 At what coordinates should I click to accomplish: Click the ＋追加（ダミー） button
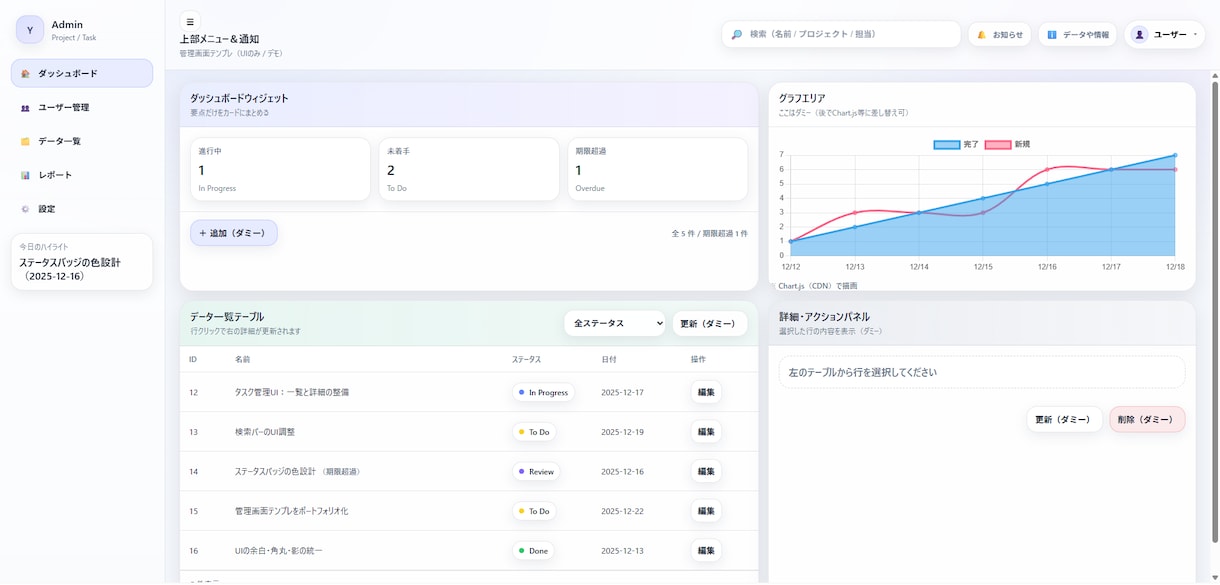[234, 233]
